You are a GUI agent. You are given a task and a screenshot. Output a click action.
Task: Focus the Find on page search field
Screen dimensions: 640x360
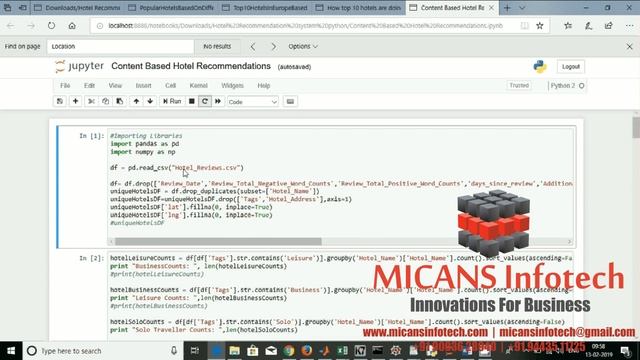pyautogui.click(x=120, y=47)
